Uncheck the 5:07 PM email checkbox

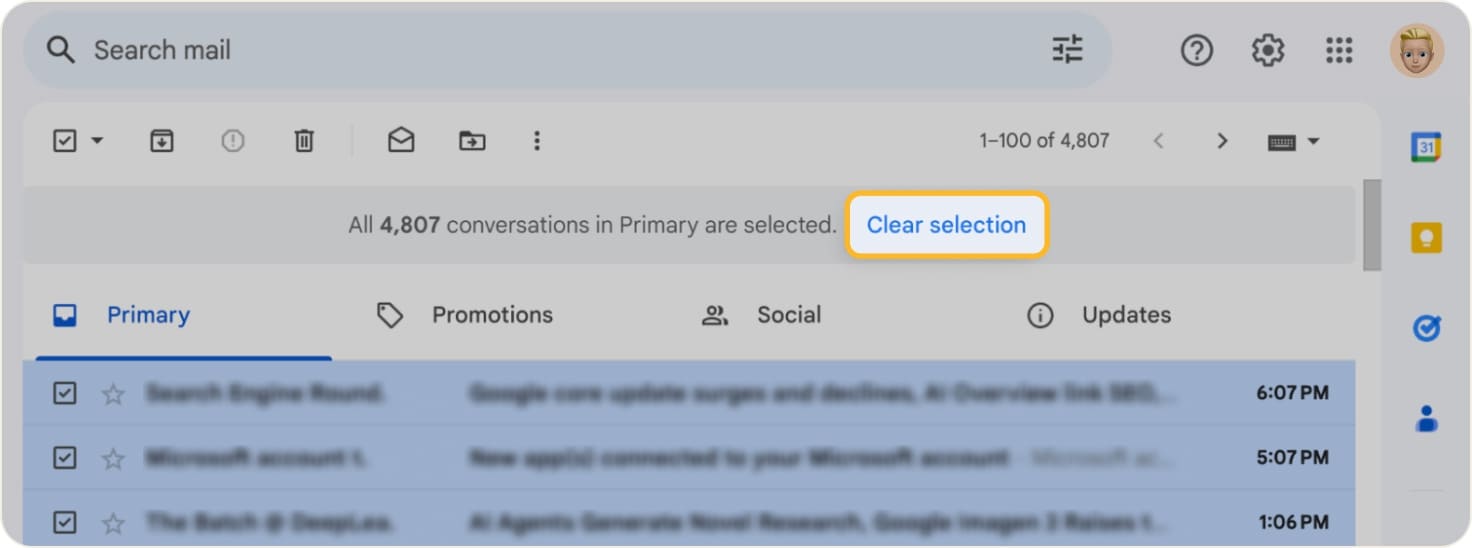pos(65,458)
